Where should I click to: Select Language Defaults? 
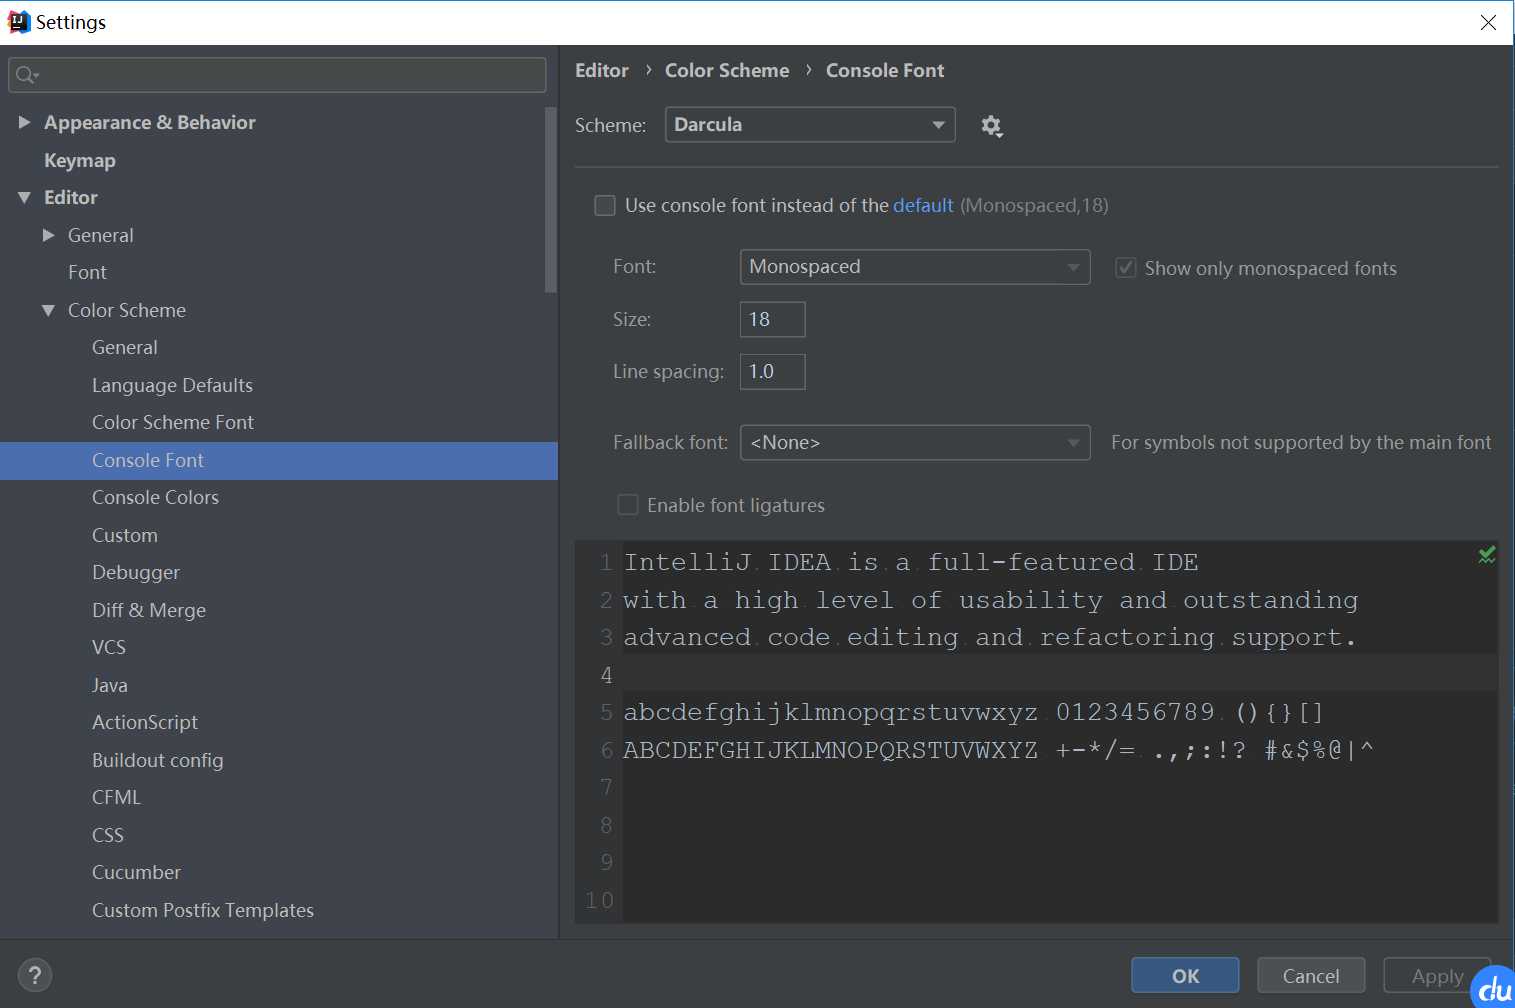tap(172, 385)
